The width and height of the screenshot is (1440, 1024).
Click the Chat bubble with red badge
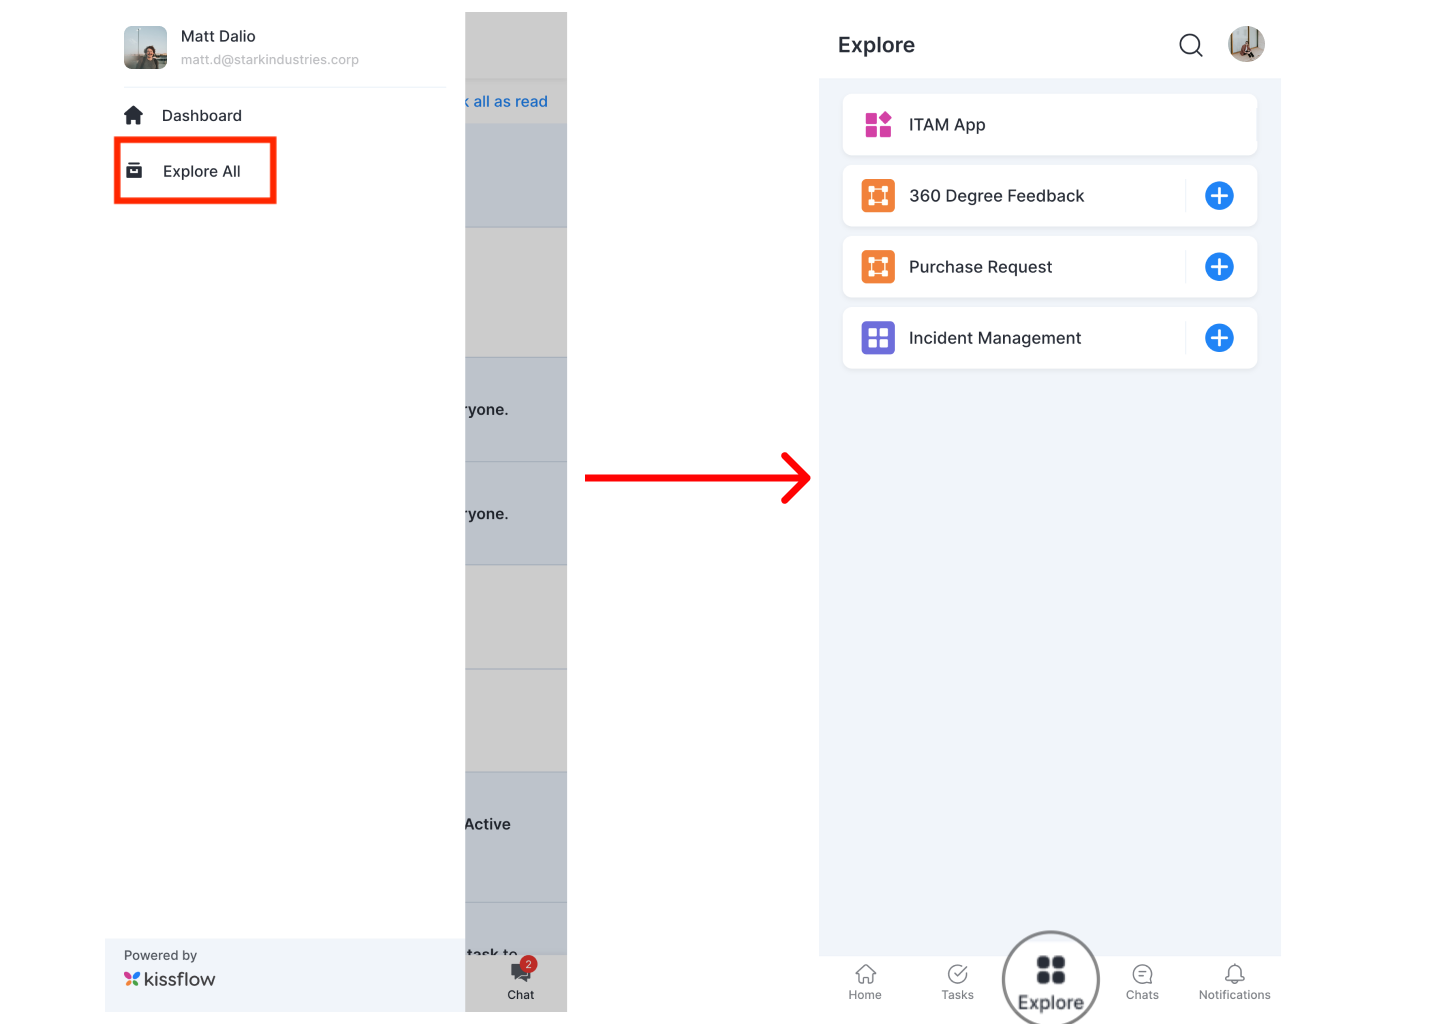click(x=522, y=972)
